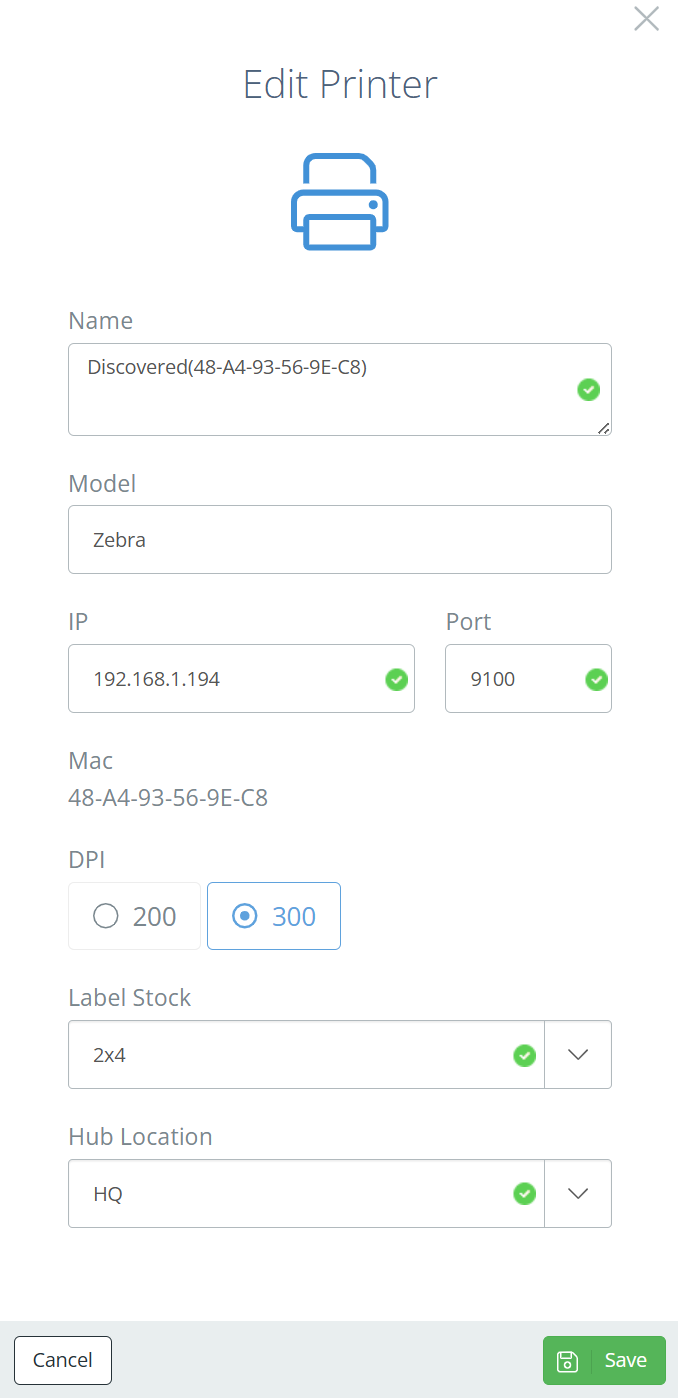Click the printer icon

(x=339, y=200)
